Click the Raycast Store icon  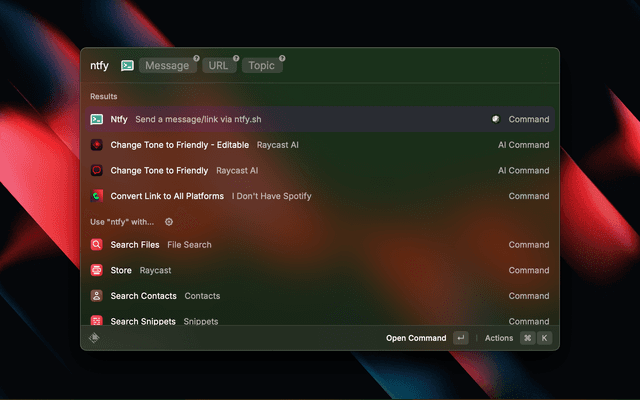[97, 270]
